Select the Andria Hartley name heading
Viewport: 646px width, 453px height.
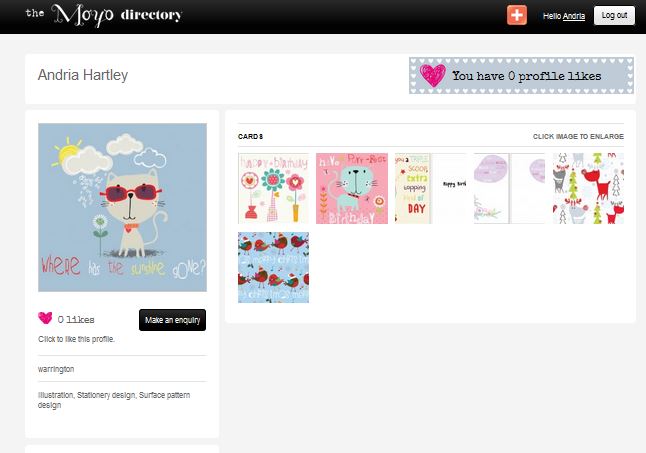(83, 75)
